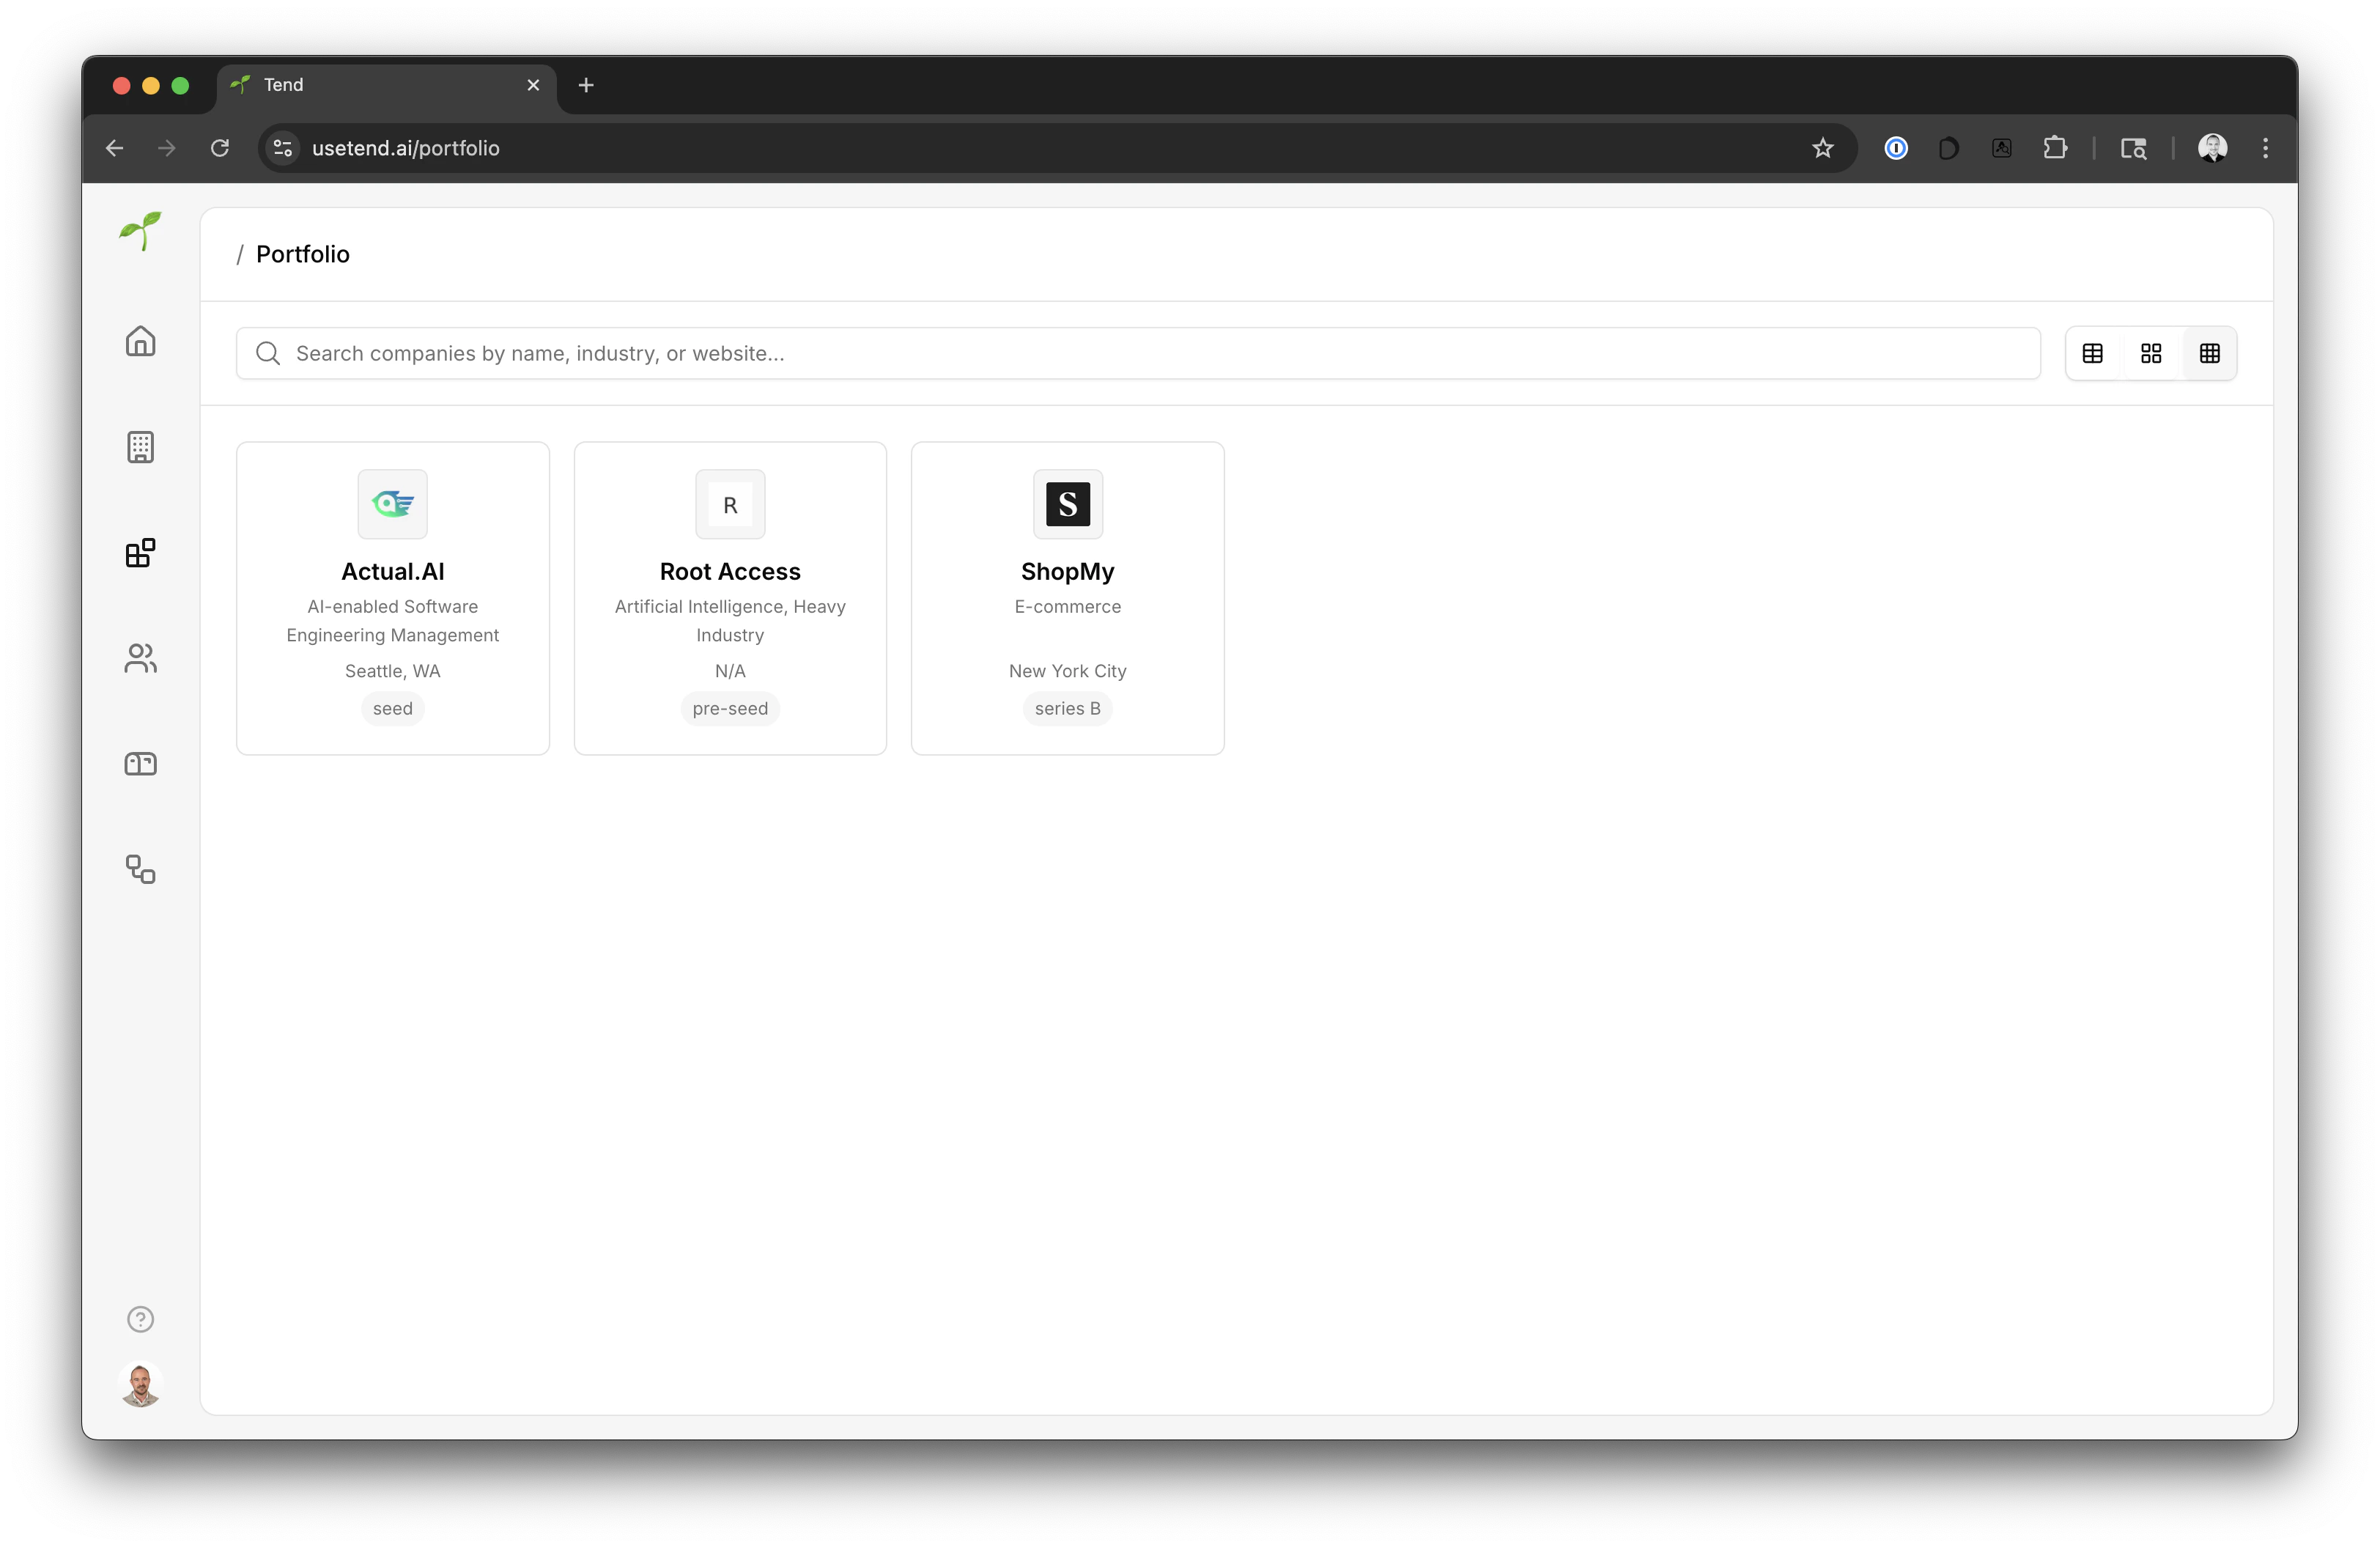This screenshot has width=2380, height=1548.
Task: Click the Portfolio breadcrumb link
Action: pyautogui.click(x=302, y=254)
